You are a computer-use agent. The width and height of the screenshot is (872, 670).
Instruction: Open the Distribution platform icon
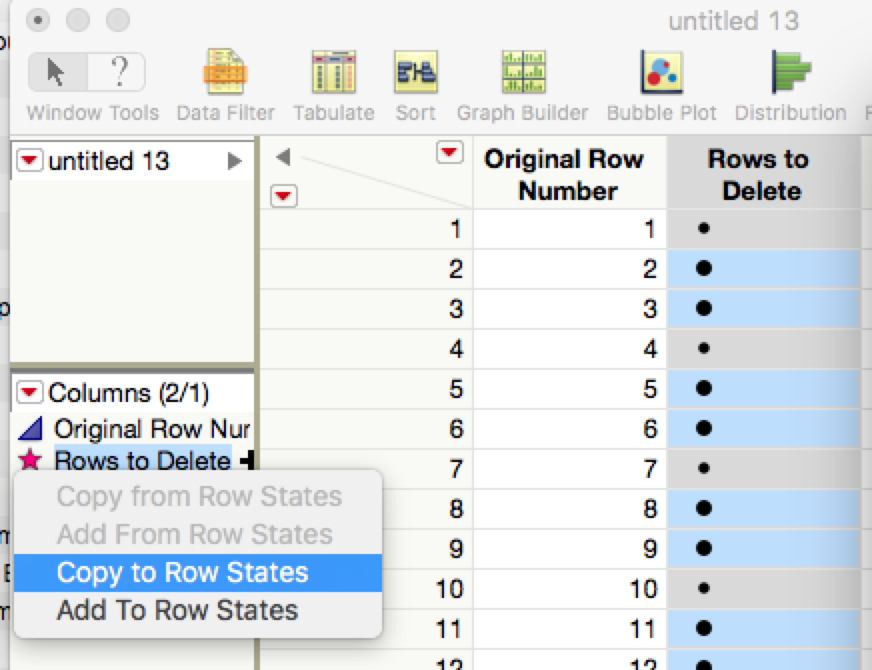click(x=790, y=74)
